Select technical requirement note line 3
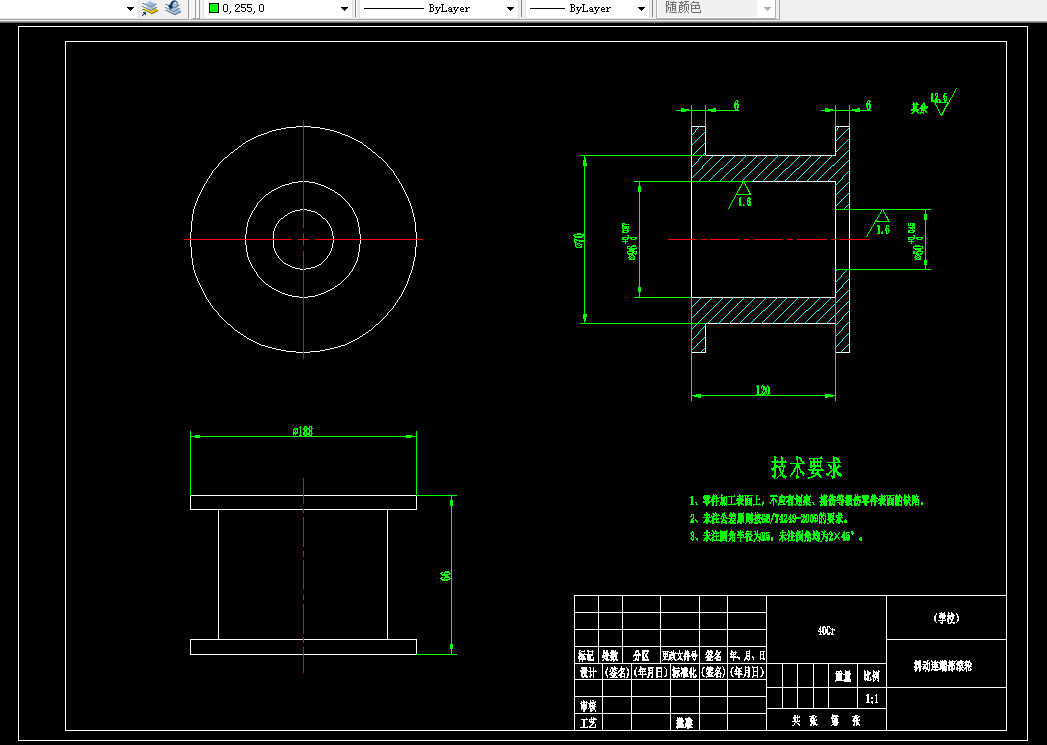Screen dimensions: 1047x745 pyautogui.click(x=777, y=536)
